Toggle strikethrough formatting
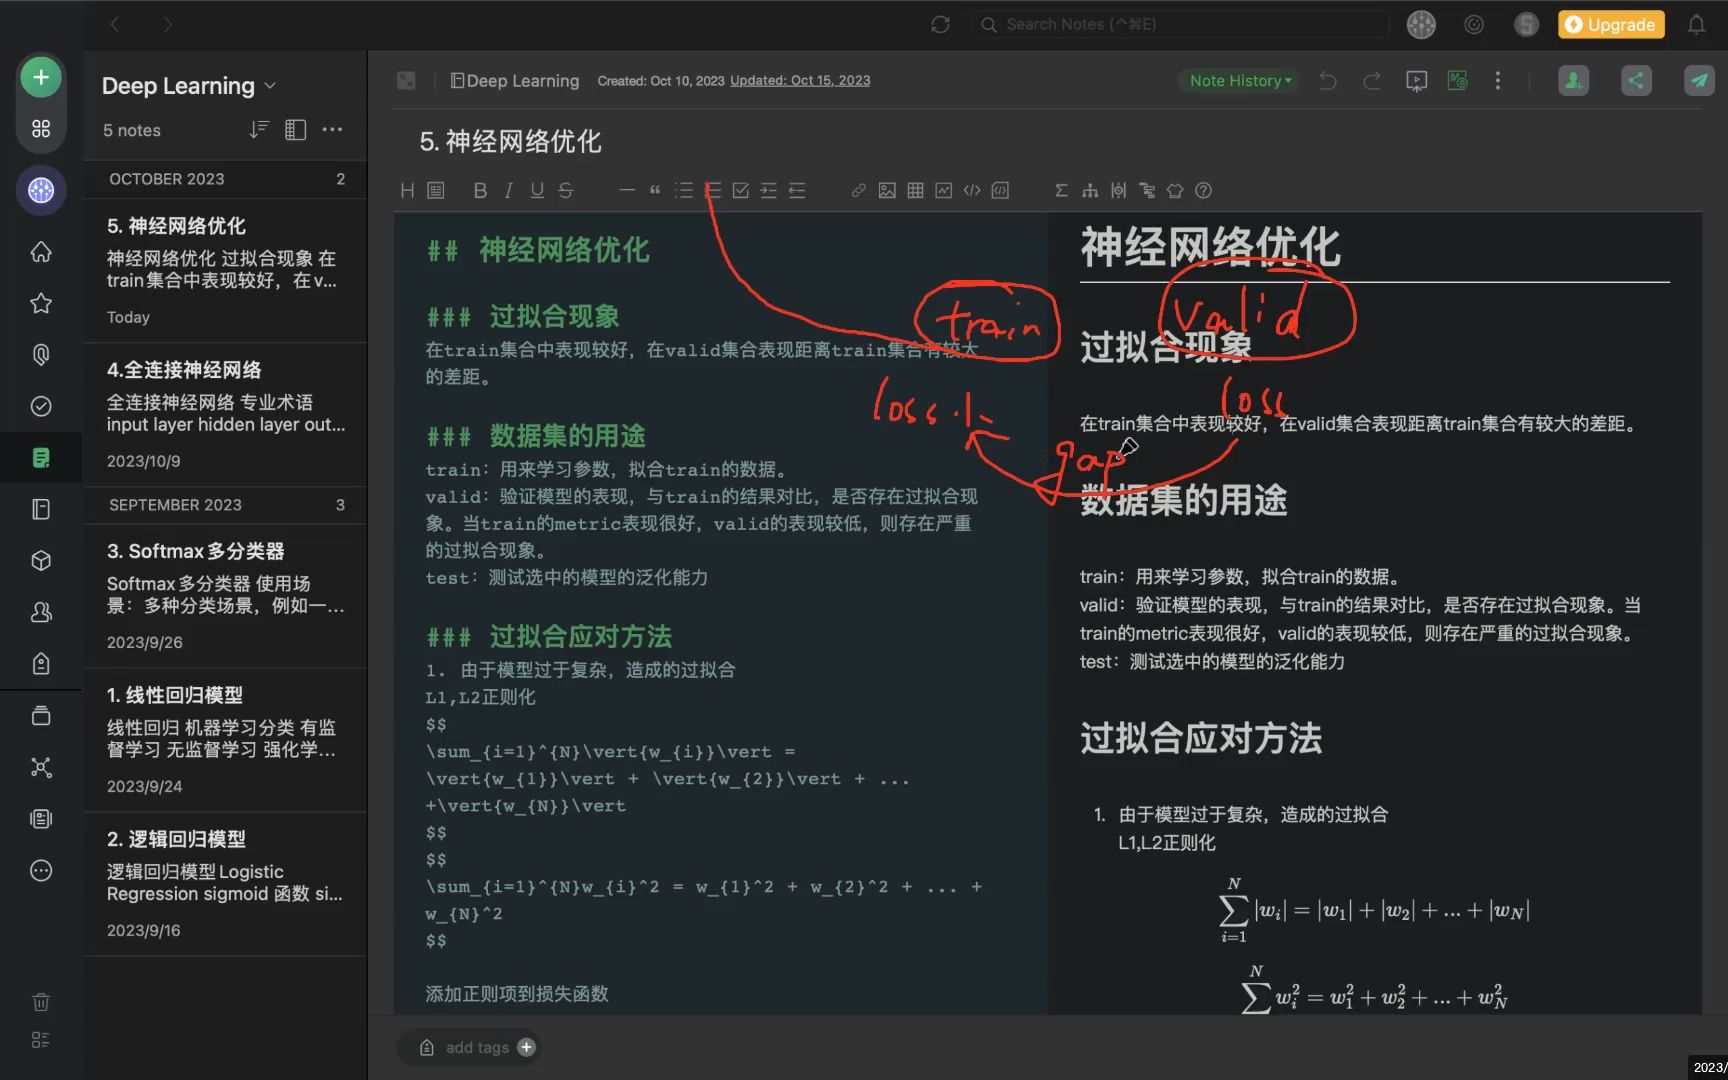Image resolution: width=1728 pixels, height=1080 pixels. click(x=565, y=190)
